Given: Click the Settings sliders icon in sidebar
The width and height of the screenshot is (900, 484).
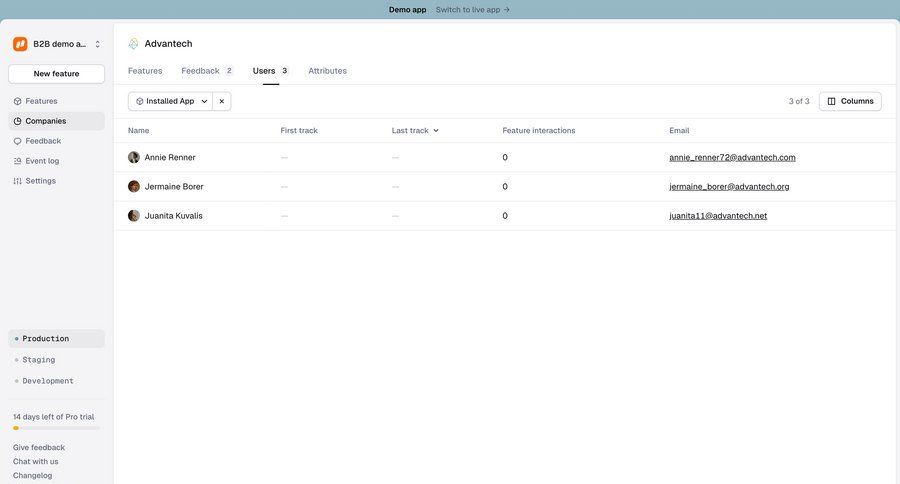Looking at the screenshot, I should (x=17, y=181).
